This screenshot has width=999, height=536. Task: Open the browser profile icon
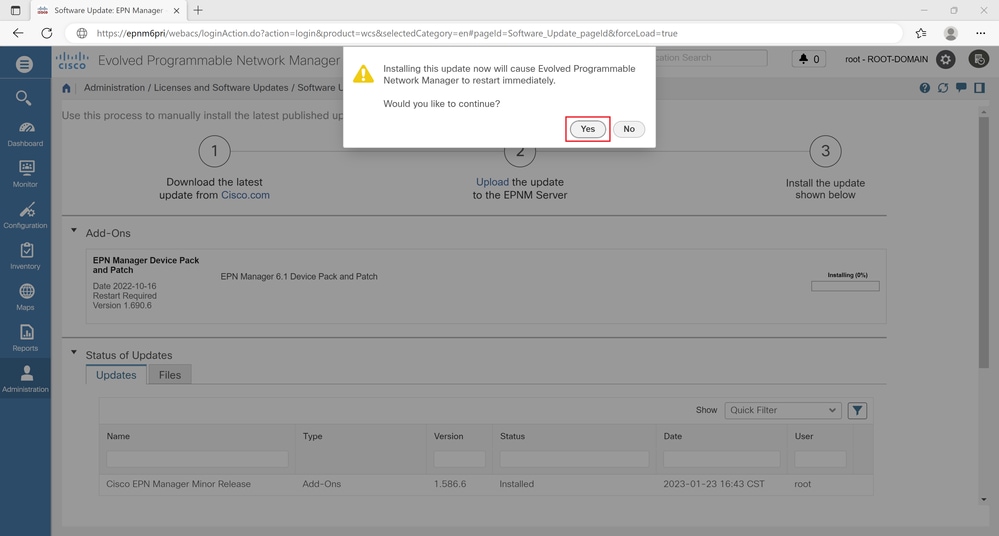coord(951,33)
